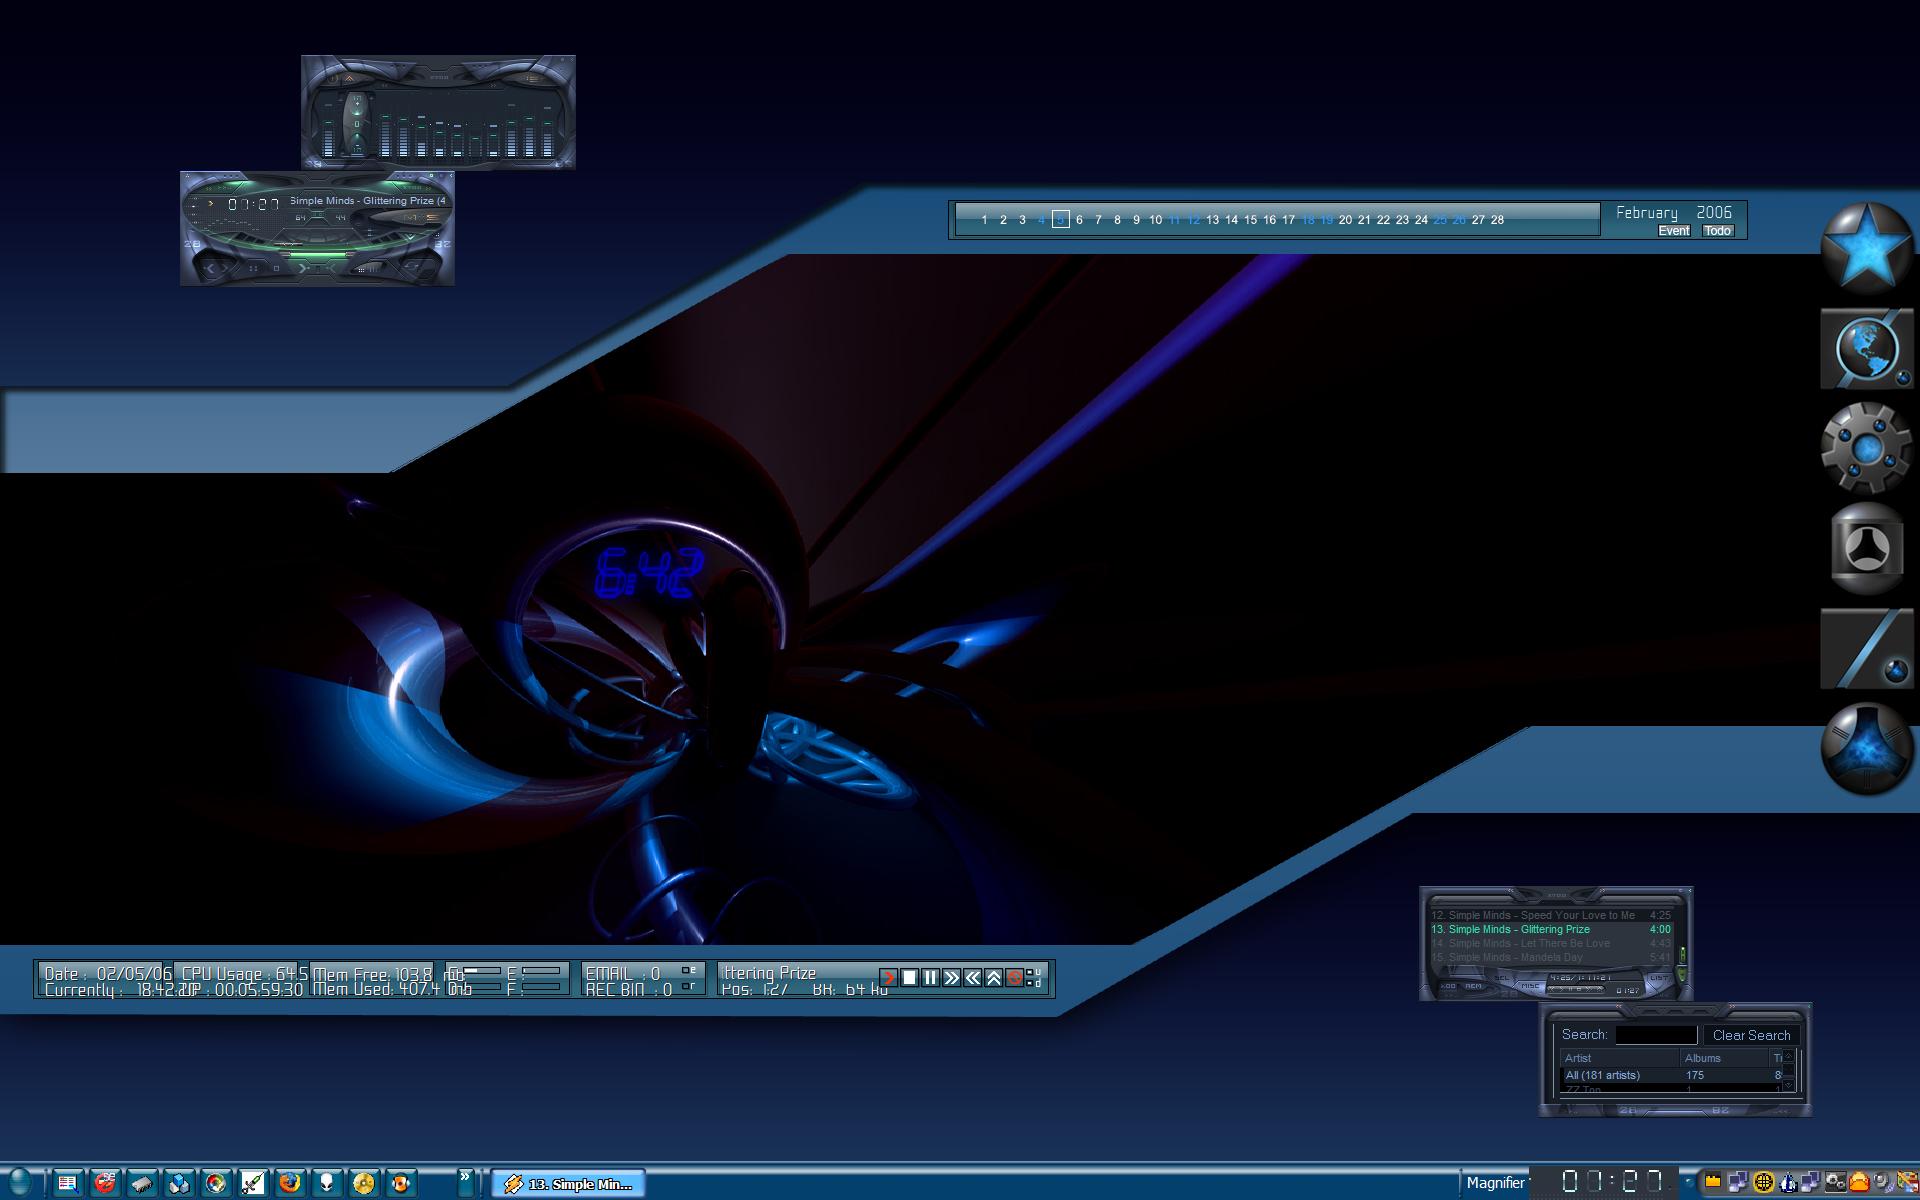Click the media library scroll down arrow

click(1788, 1085)
